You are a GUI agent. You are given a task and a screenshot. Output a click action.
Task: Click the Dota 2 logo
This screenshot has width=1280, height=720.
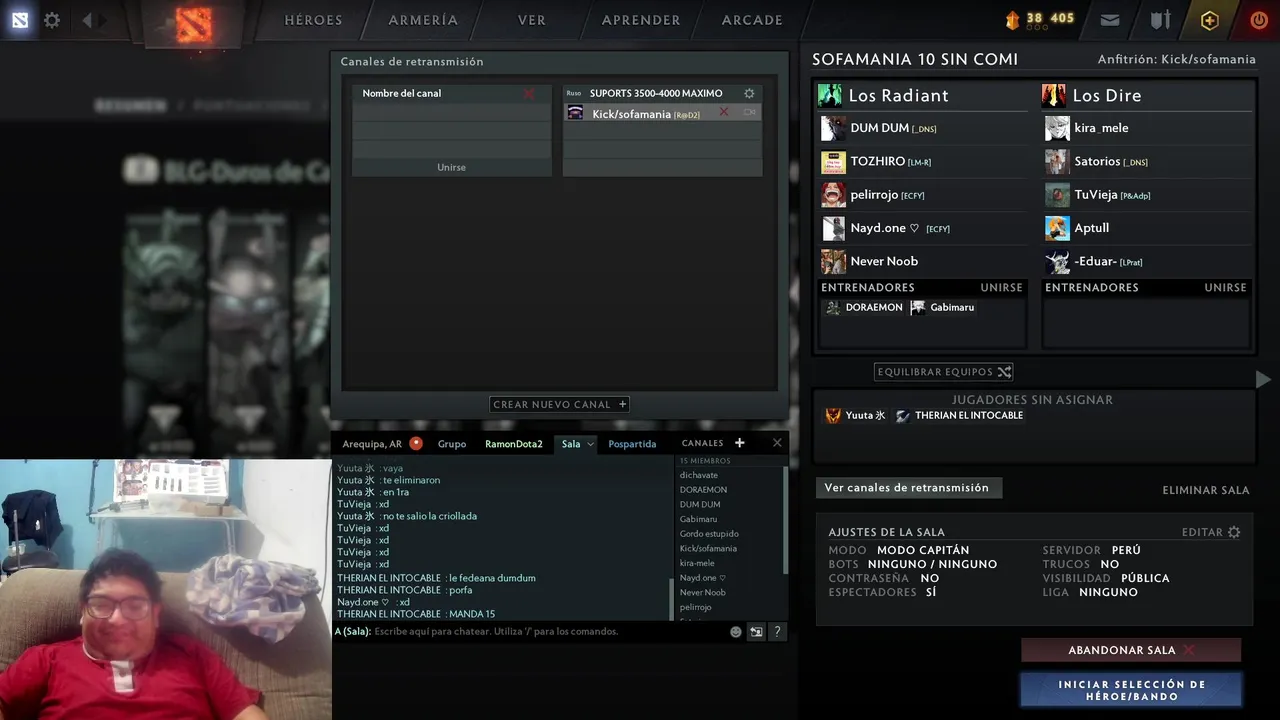[193, 24]
